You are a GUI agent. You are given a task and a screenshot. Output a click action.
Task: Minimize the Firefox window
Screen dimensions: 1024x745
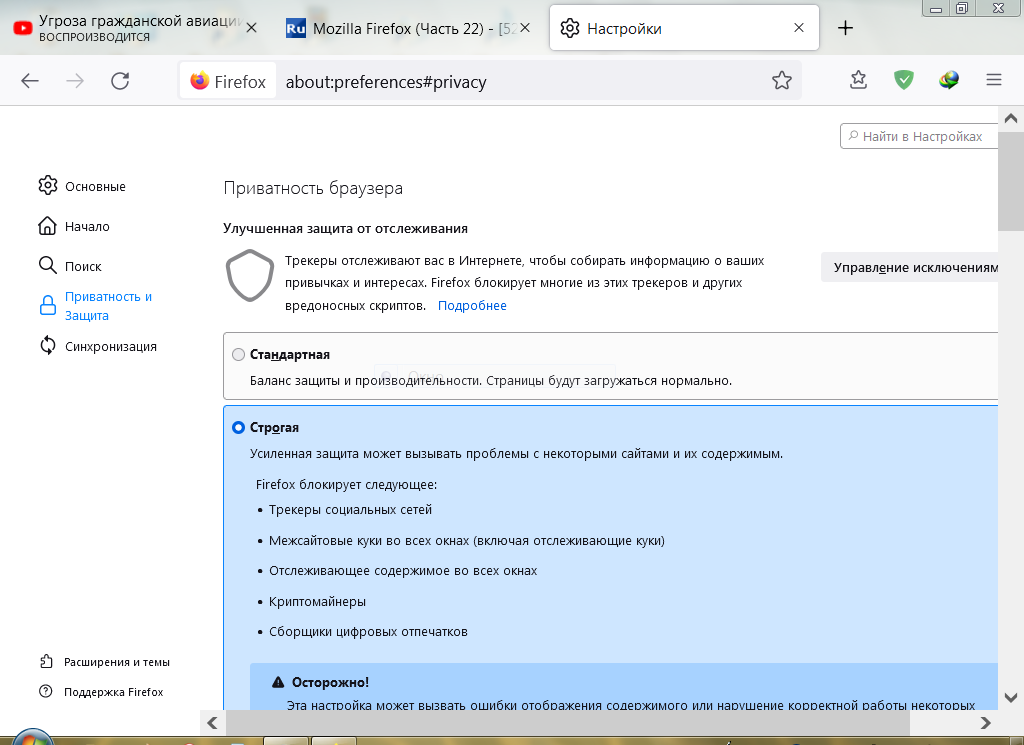(x=936, y=9)
